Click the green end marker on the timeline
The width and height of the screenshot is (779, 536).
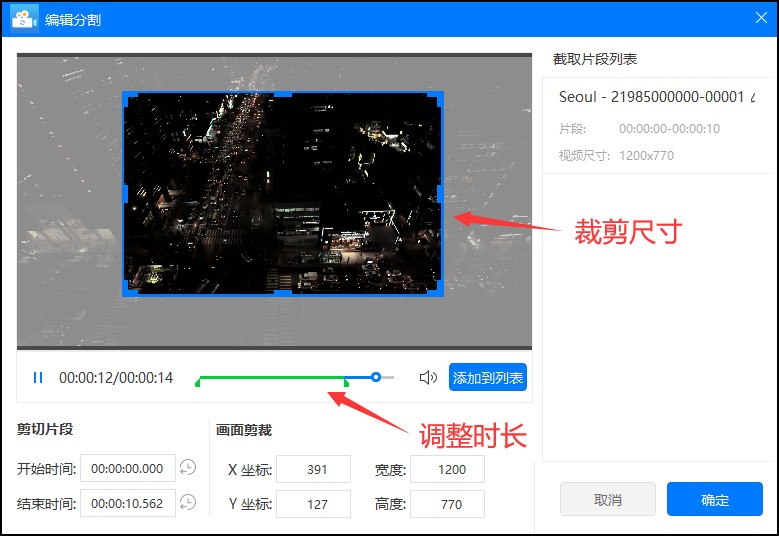346,382
